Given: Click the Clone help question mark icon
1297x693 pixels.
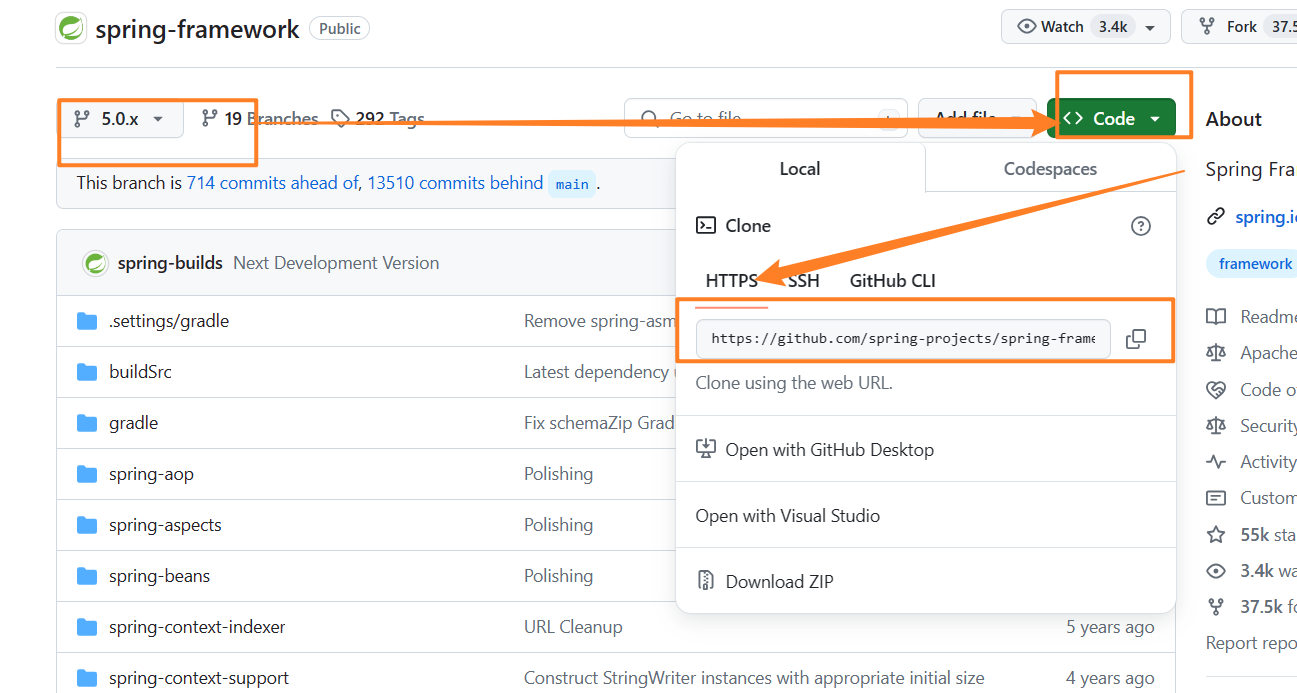Looking at the screenshot, I should point(1140,226).
